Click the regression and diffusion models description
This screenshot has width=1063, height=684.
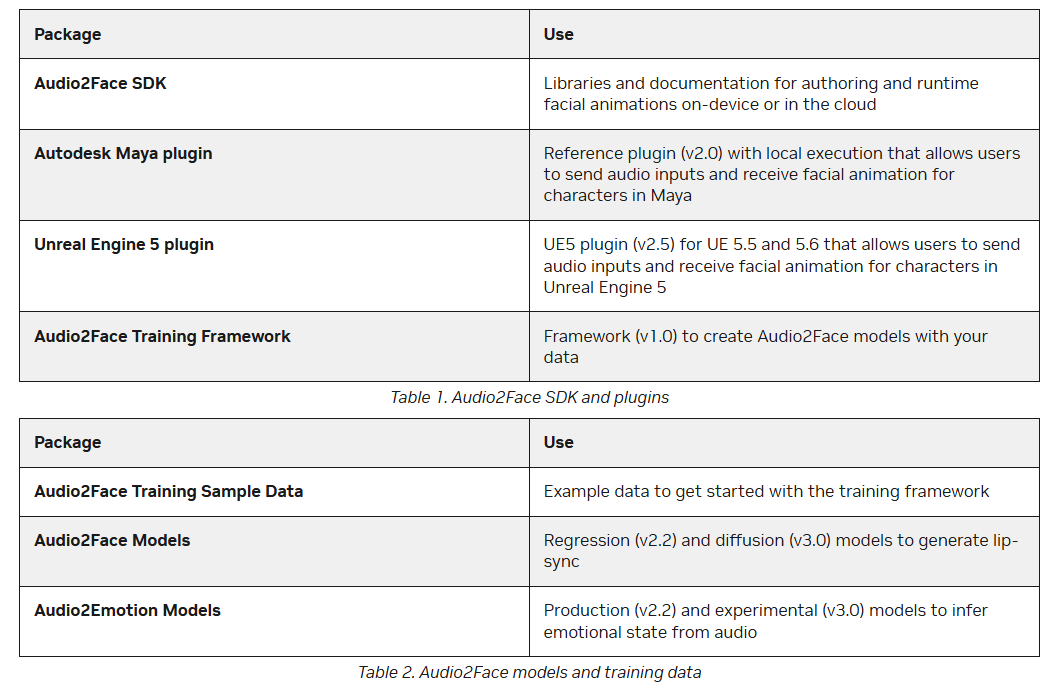pyautogui.click(x=780, y=551)
